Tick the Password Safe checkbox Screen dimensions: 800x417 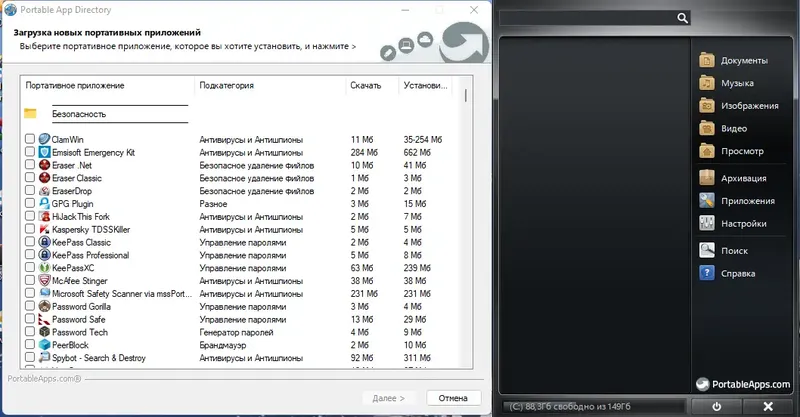pyautogui.click(x=30, y=319)
